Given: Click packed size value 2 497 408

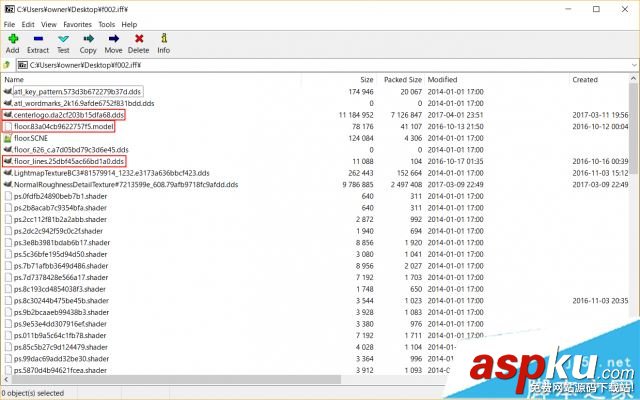Looking at the screenshot, I should [x=406, y=184].
